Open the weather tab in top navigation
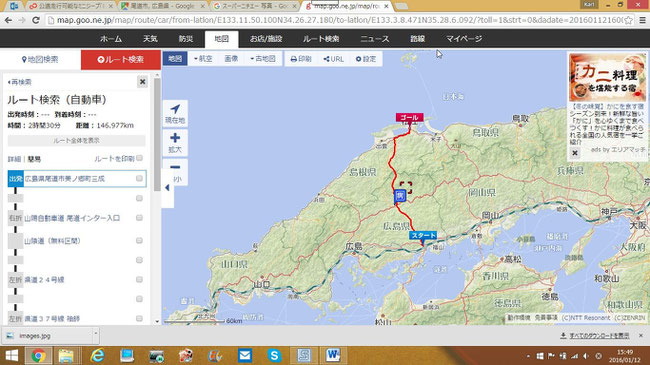The height and width of the screenshot is (365, 650). (150, 39)
